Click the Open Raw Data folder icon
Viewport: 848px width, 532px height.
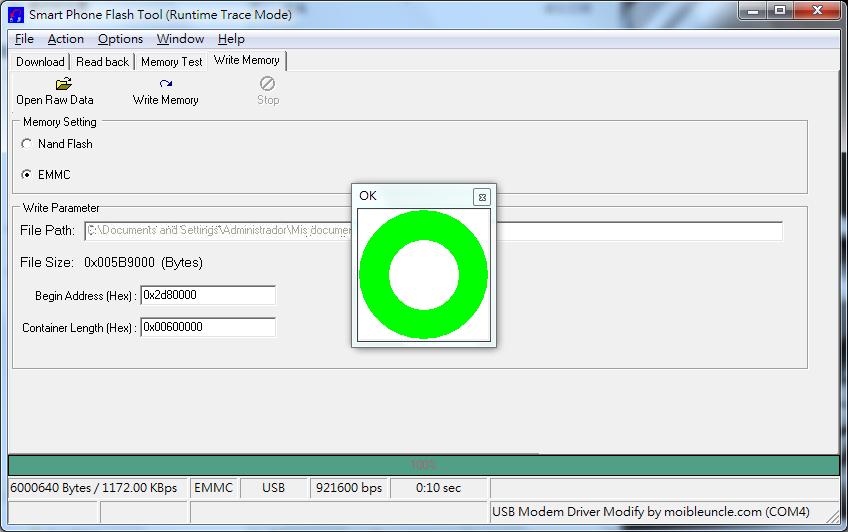(63, 84)
